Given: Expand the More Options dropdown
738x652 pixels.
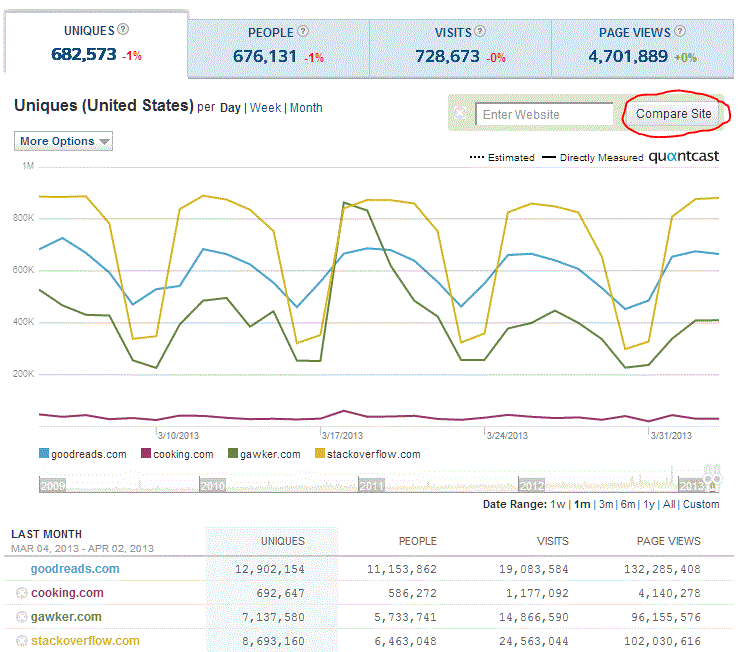Looking at the screenshot, I should point(63,141).
